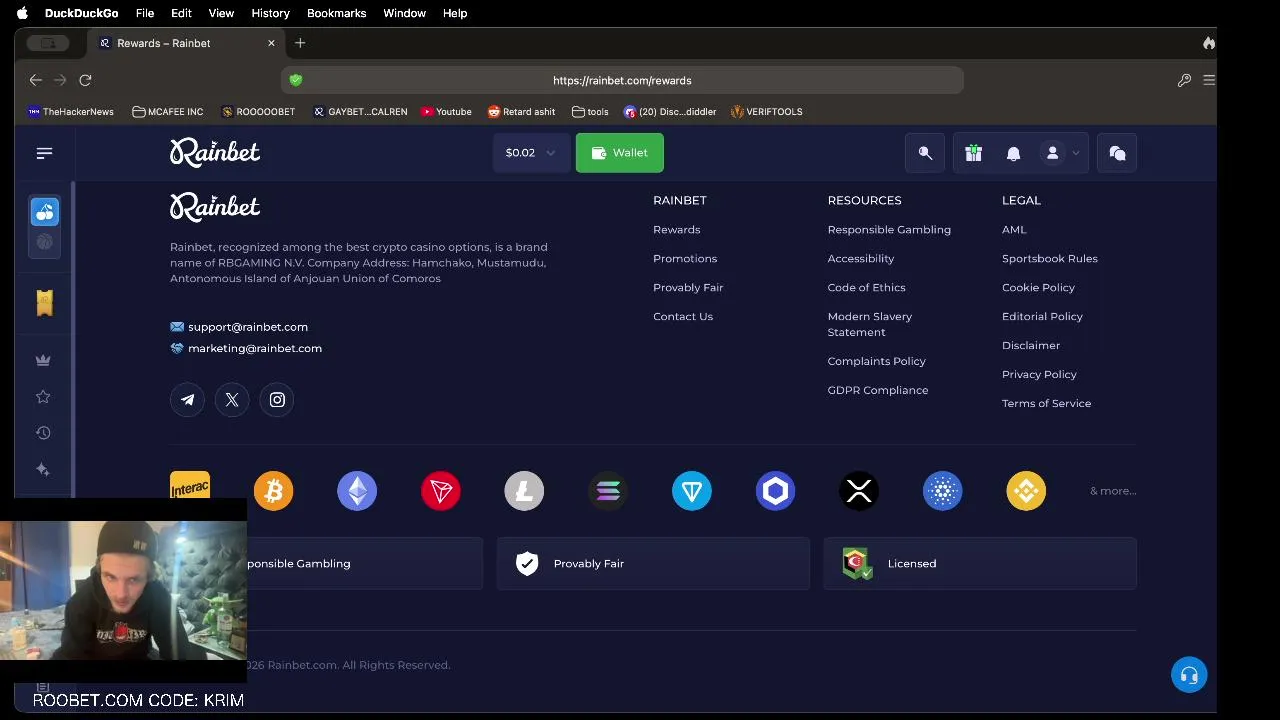The height and width of the screenshot is (720, 1280).
Task: Open the sparkle sidebar icon
Action: [43, 469]
